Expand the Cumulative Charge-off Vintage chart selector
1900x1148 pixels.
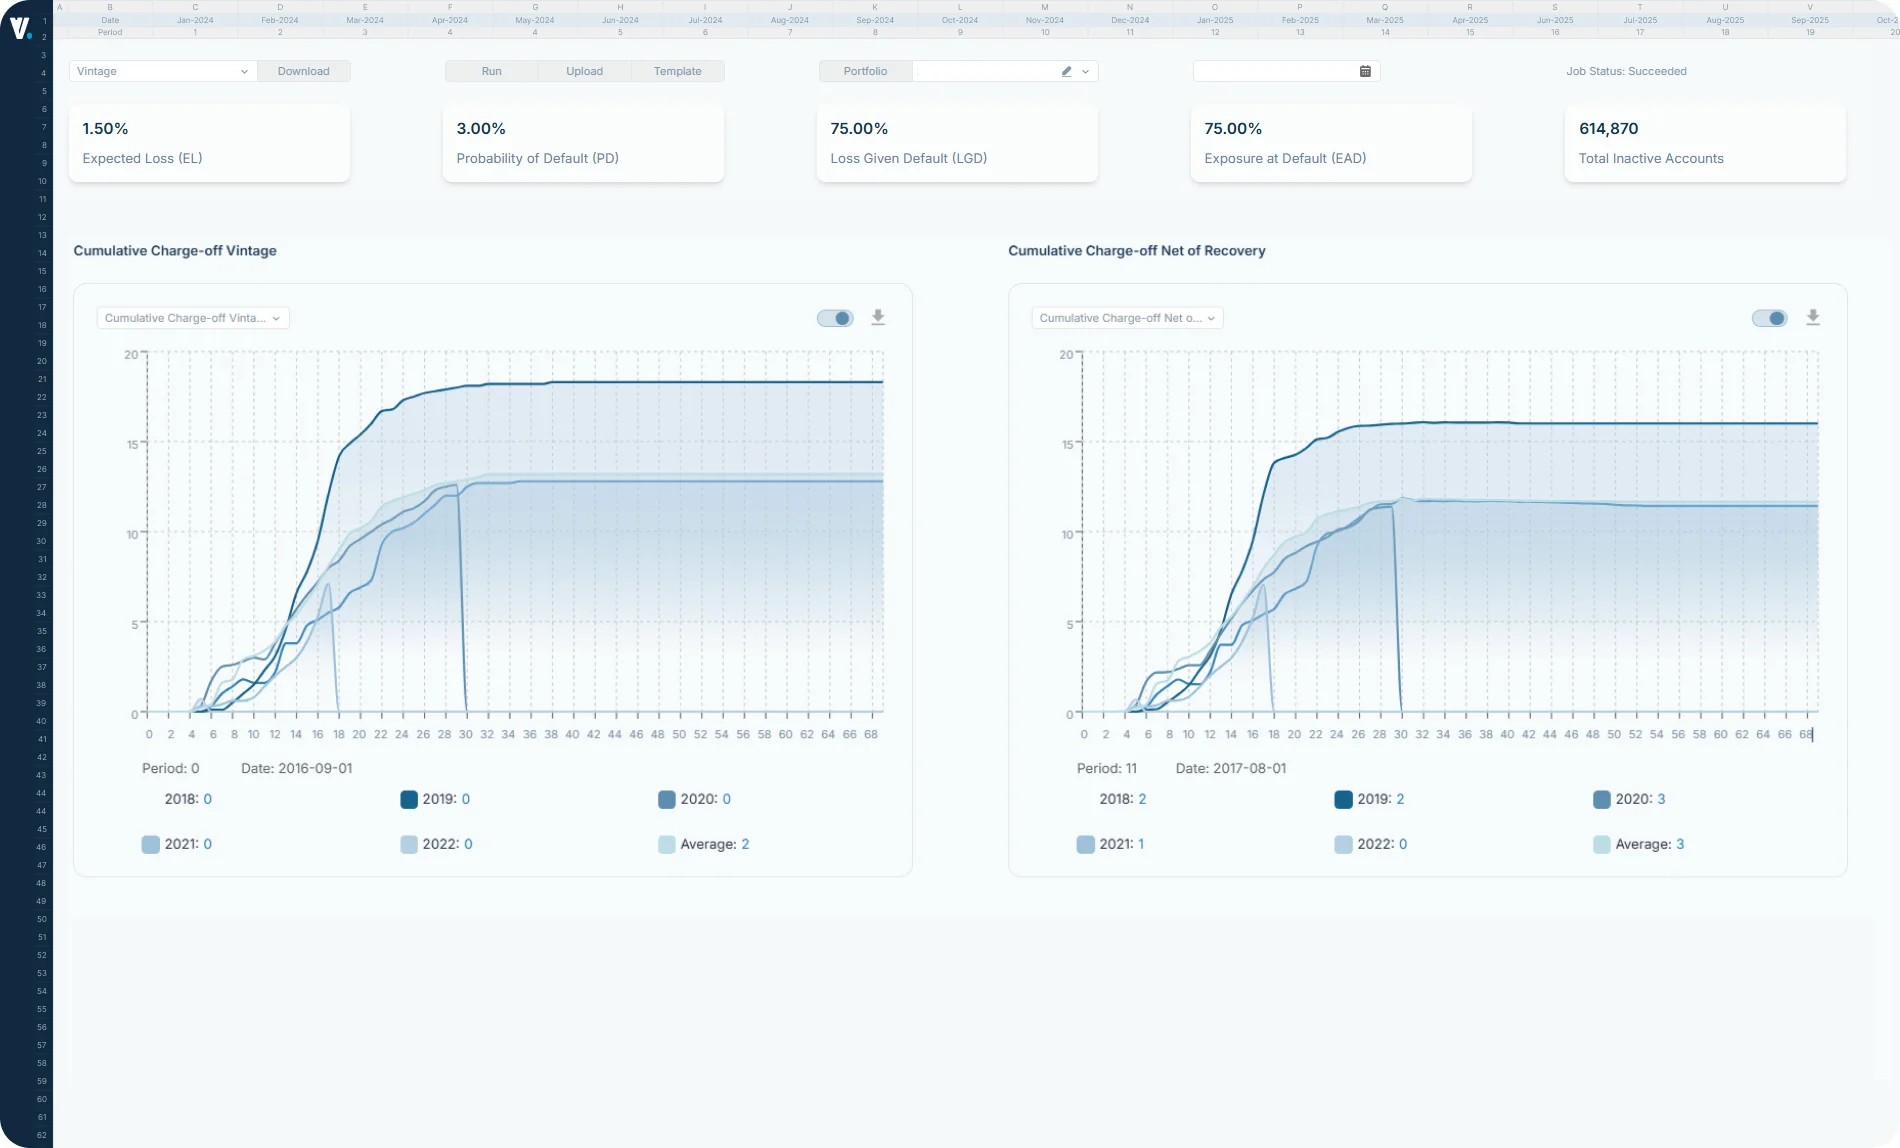tap(192, 317)
